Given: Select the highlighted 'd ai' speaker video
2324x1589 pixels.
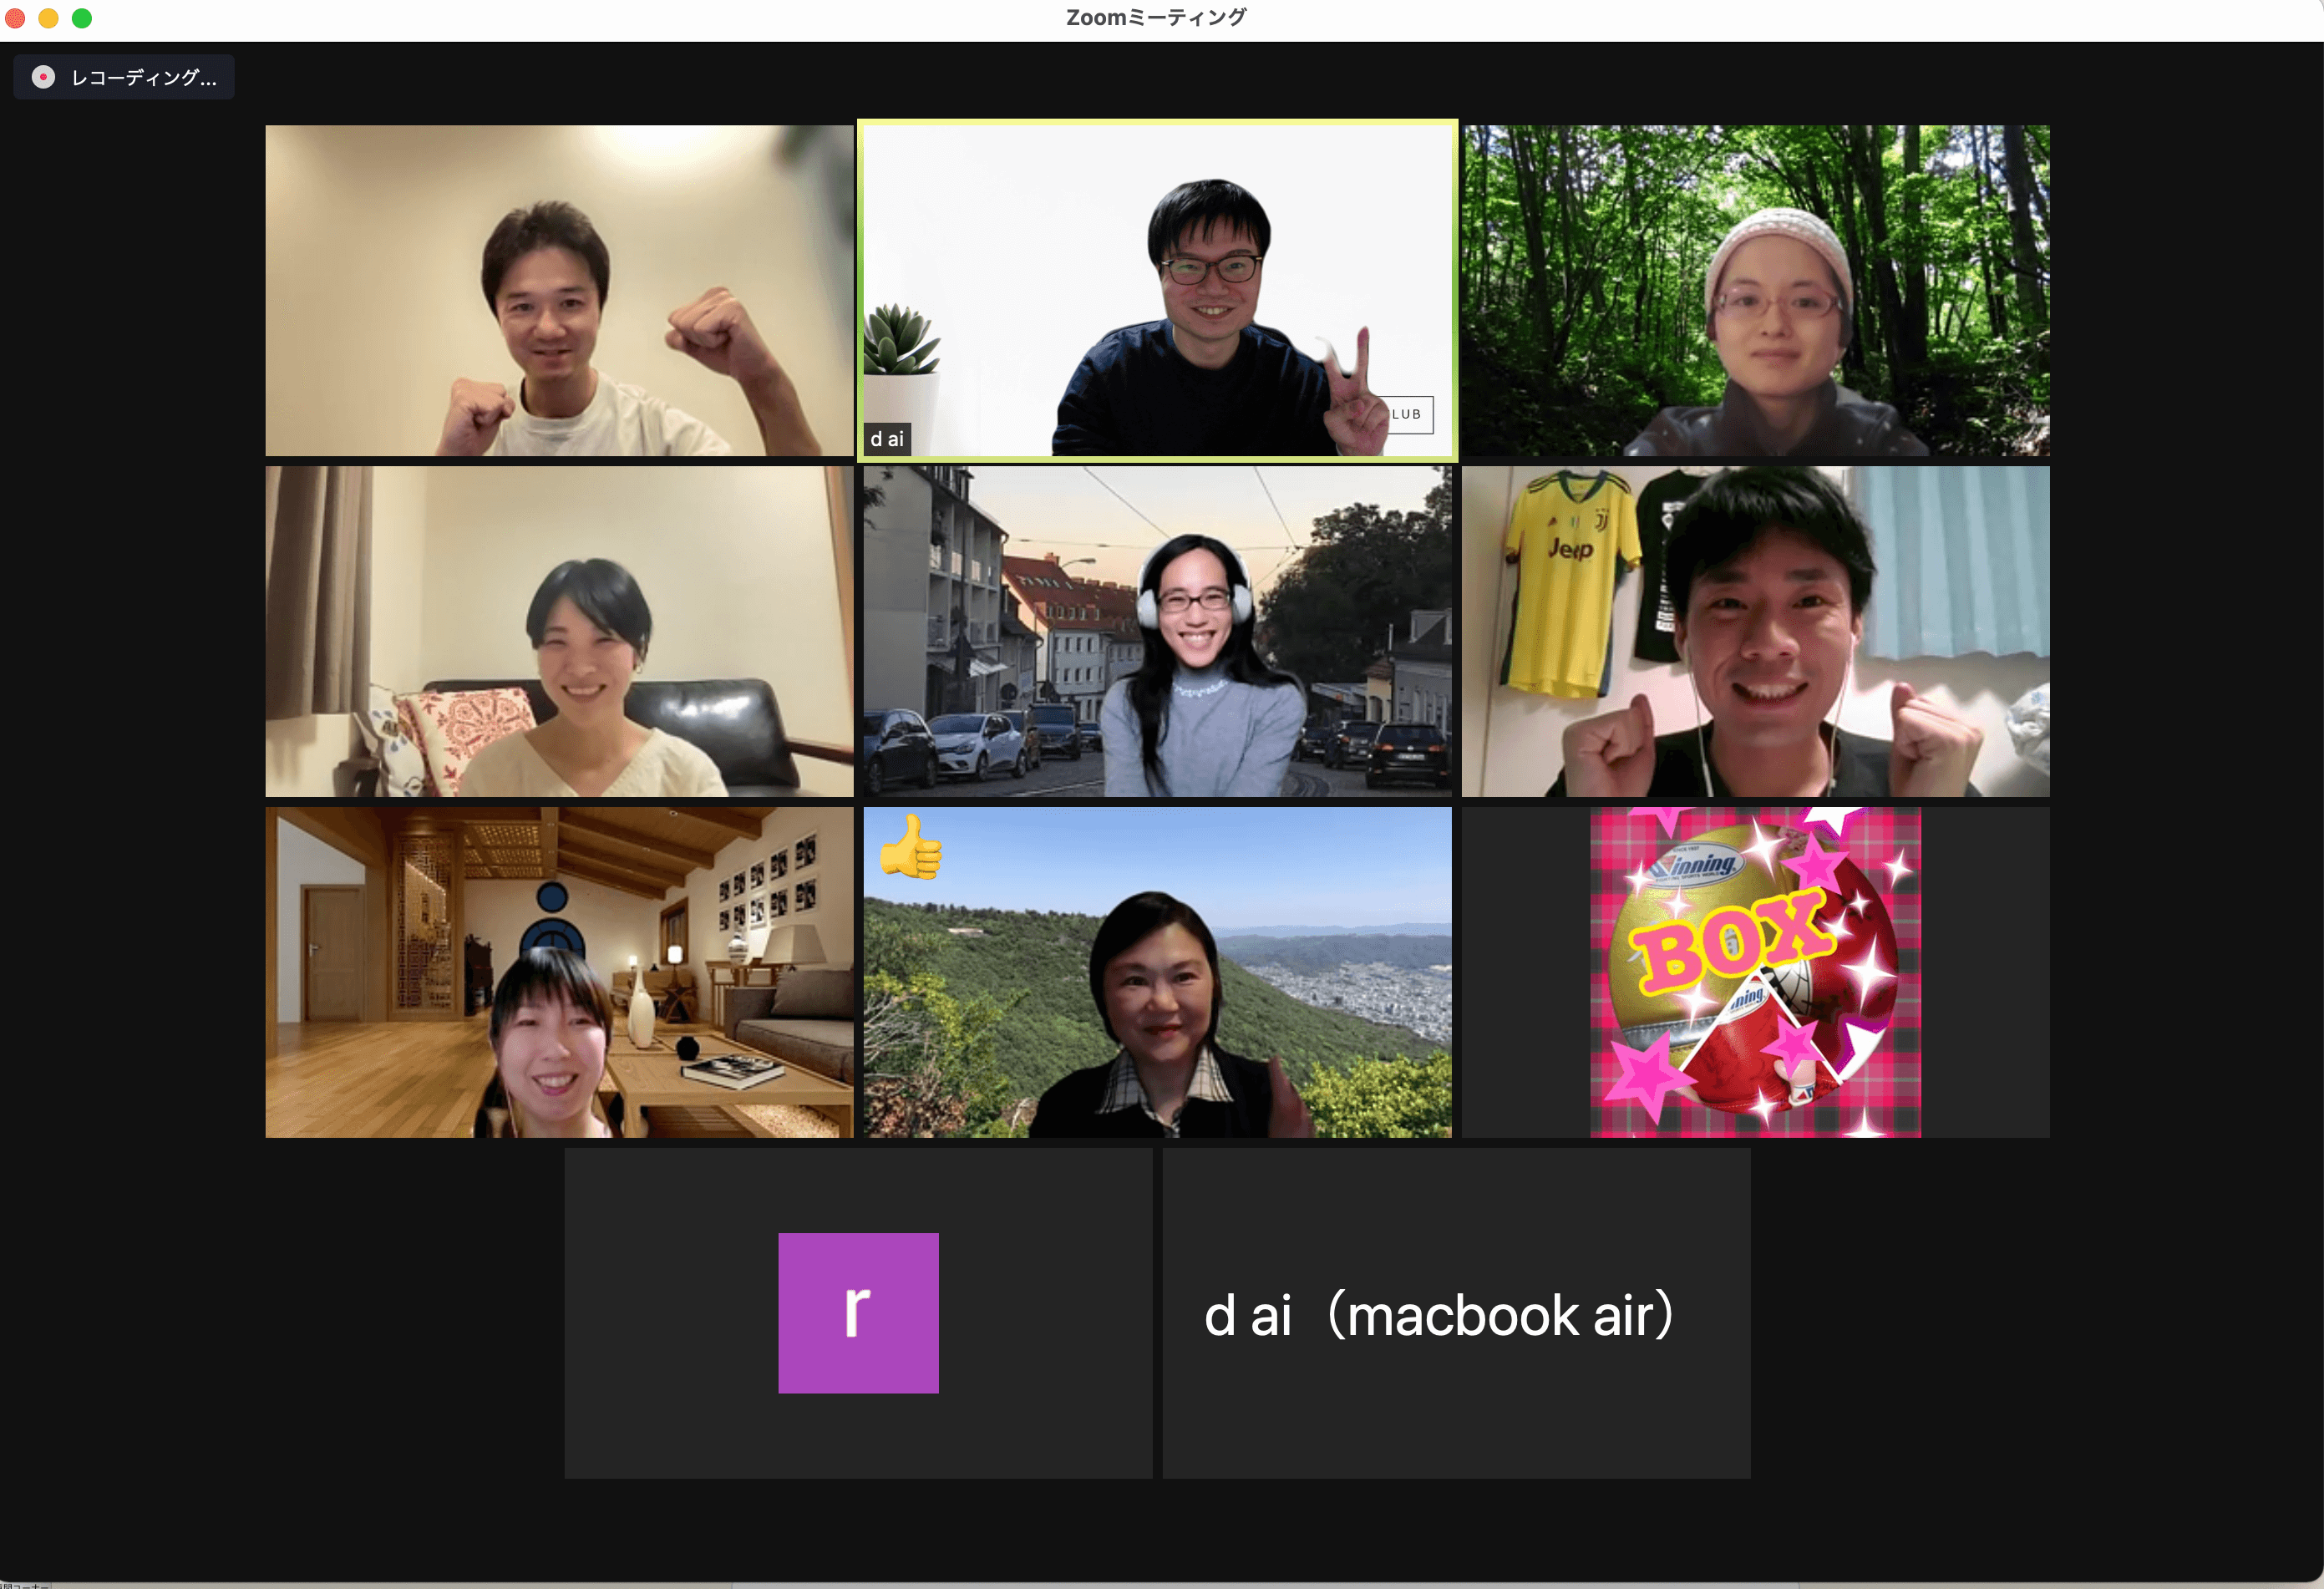Looking at the screenshot, I should tap(1157, 290).
